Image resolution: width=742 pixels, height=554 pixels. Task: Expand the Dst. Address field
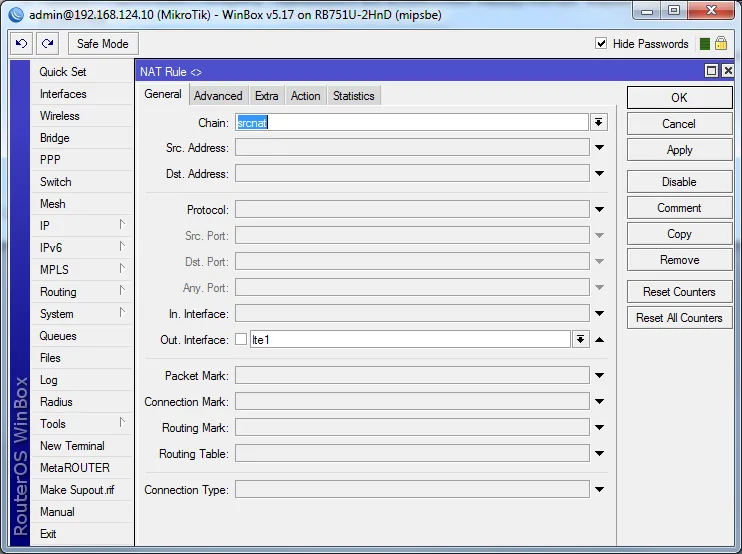[599, 174]
